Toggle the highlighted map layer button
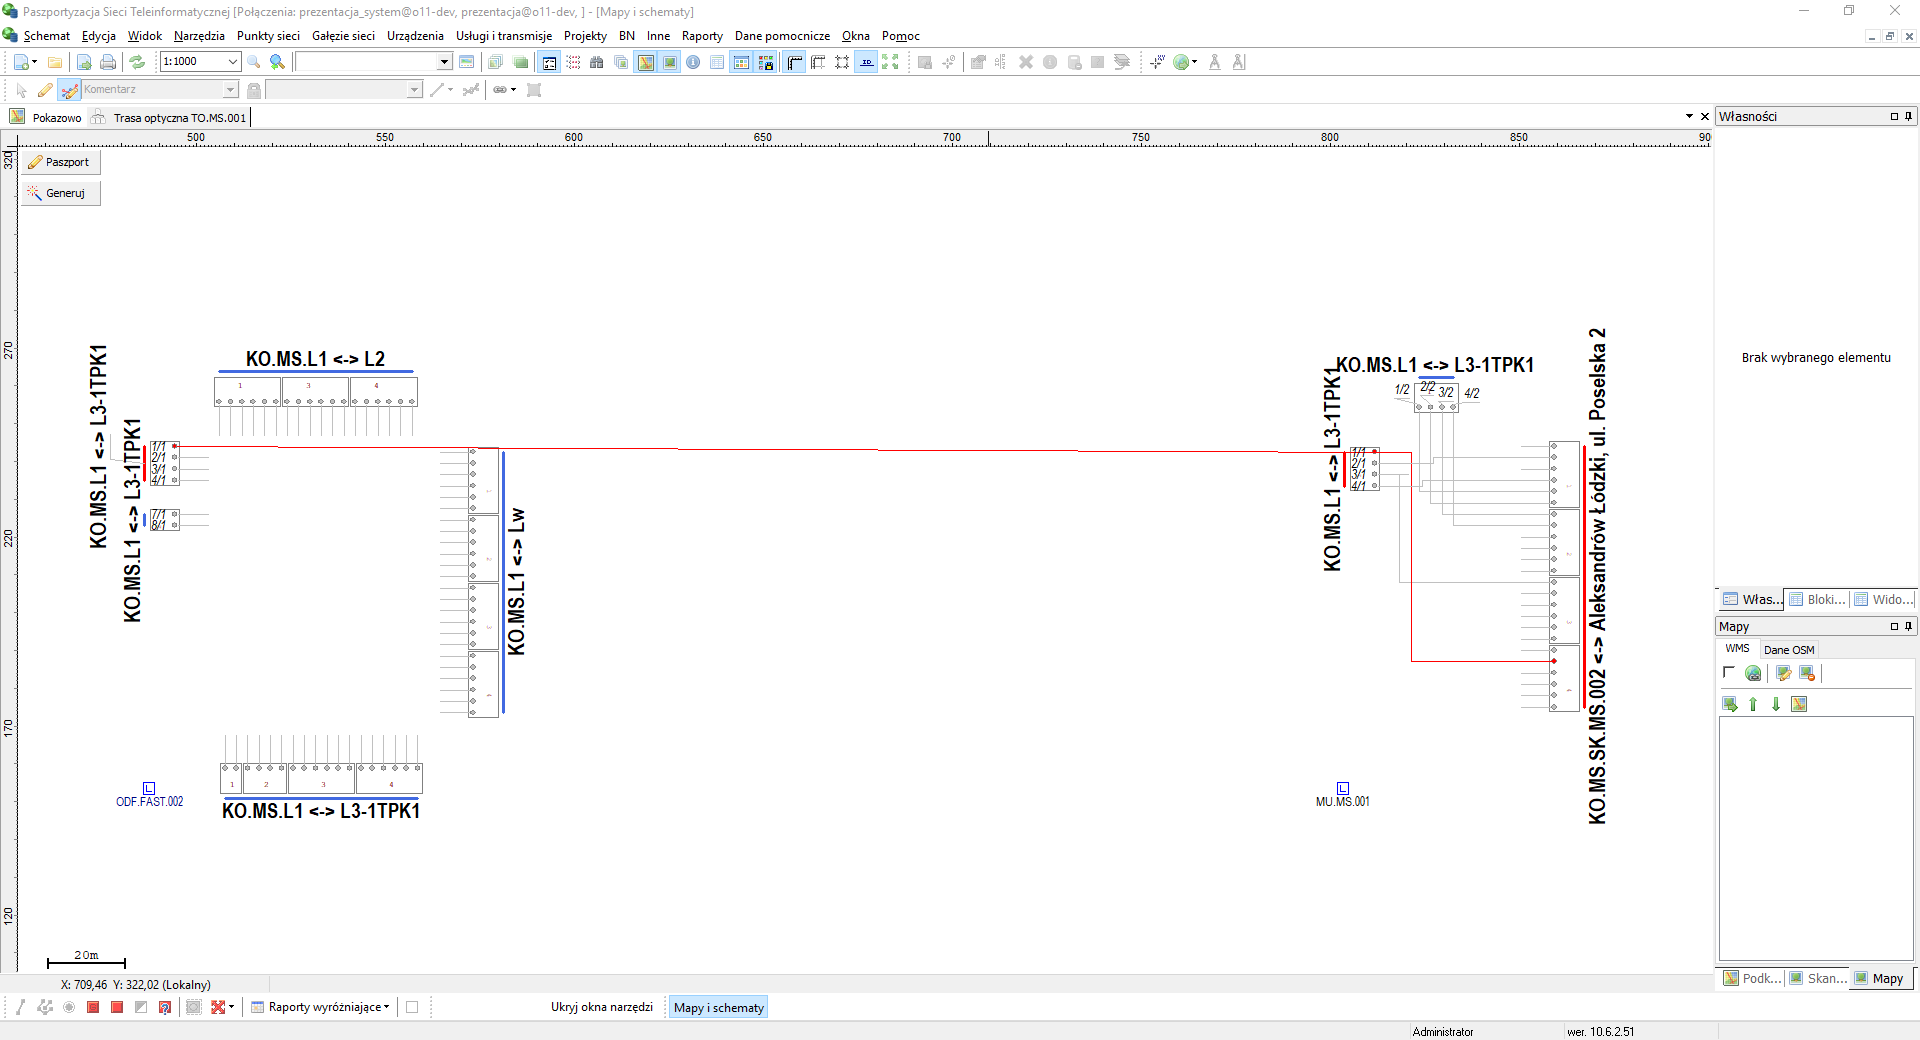Viewport: 1920px width, 1040px height. (646, 62)
